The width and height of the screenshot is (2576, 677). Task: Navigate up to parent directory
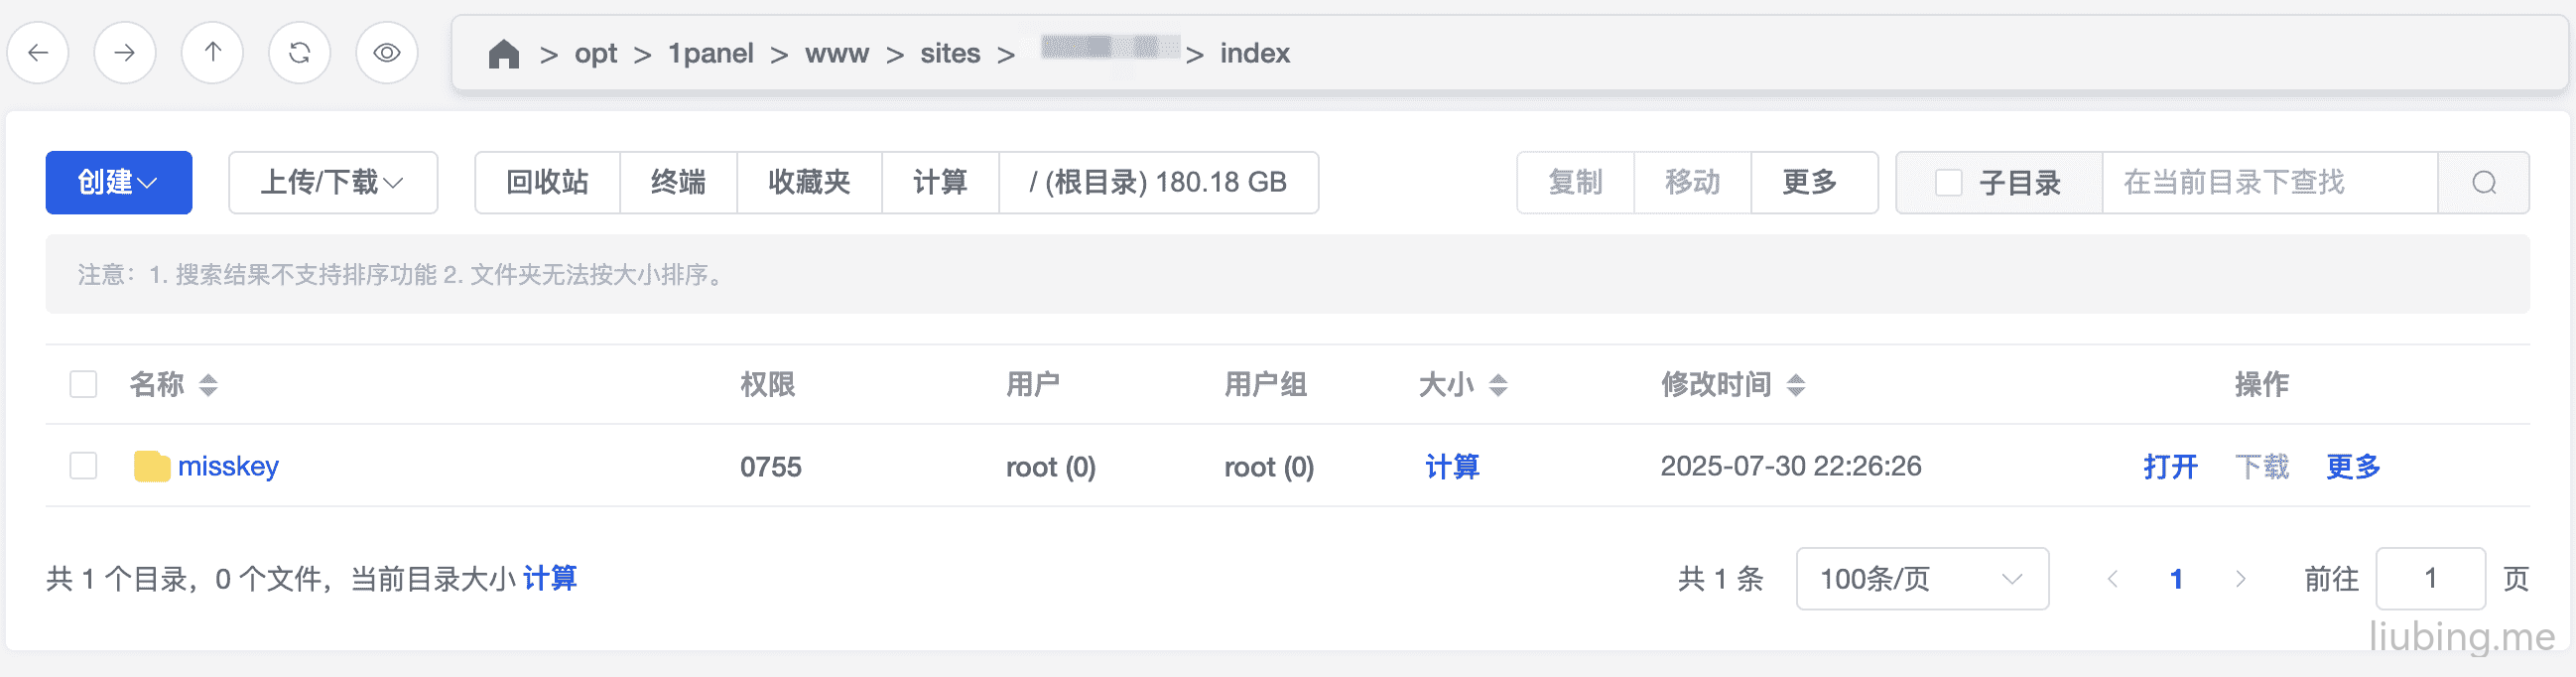pyautogui.click(x=212, y=53)
